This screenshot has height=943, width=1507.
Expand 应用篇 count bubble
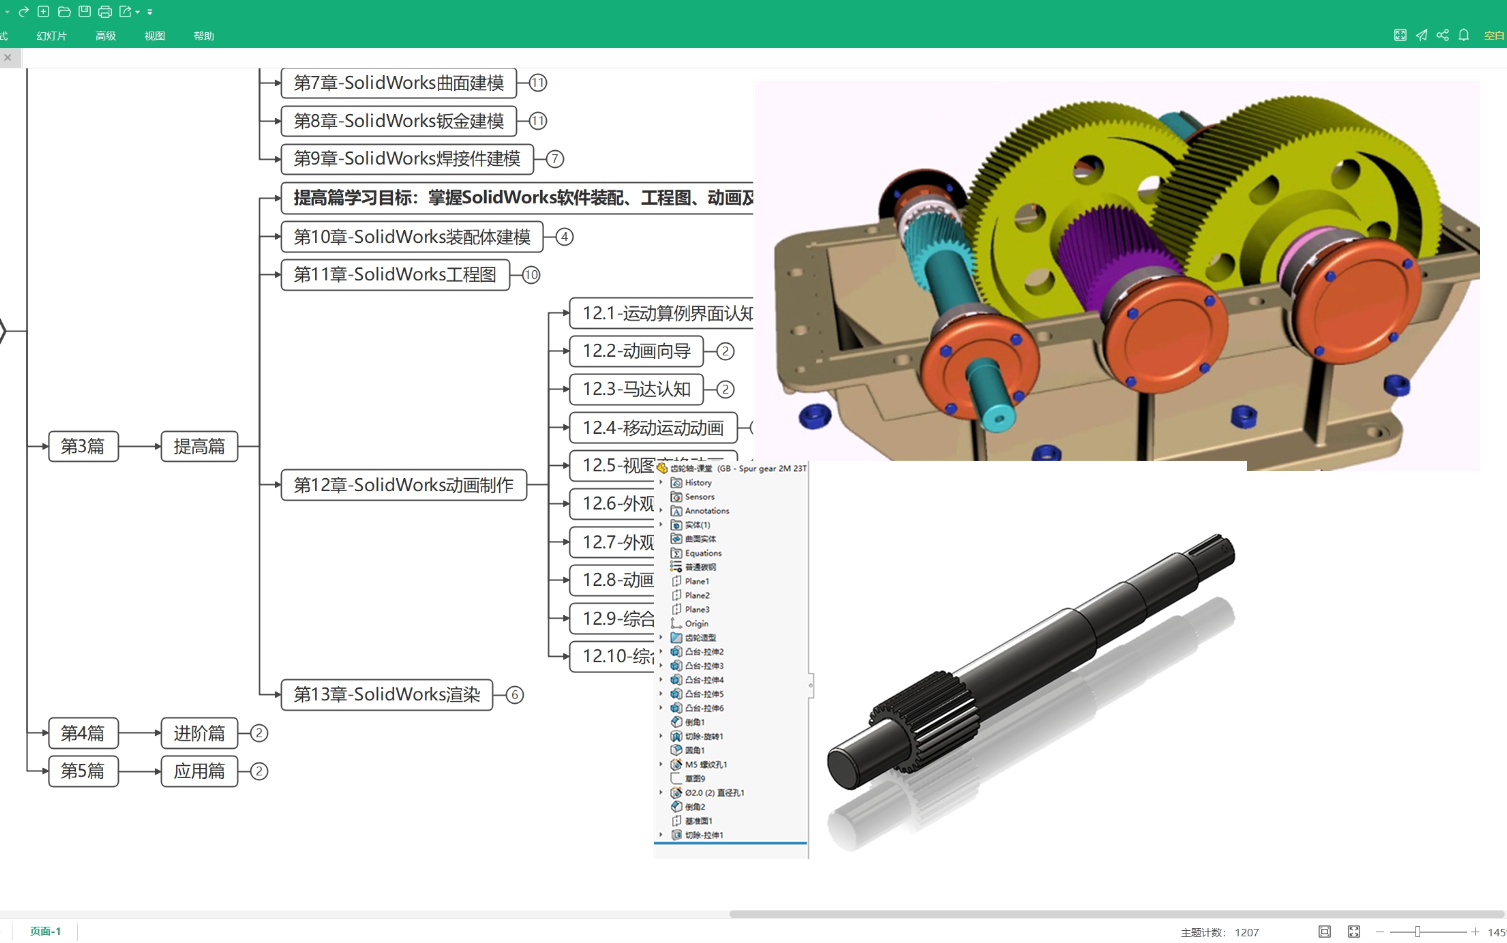tap(259, 771)
